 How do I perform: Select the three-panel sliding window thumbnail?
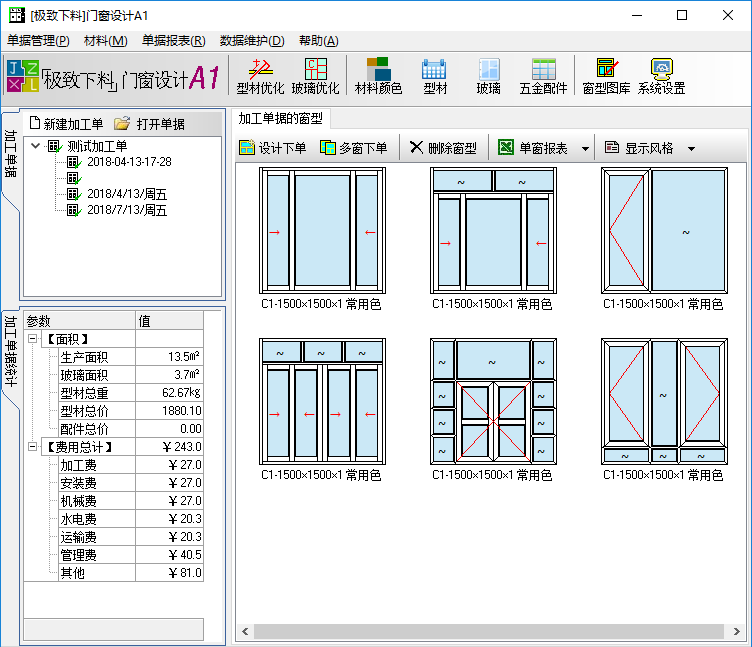(322, 230)
